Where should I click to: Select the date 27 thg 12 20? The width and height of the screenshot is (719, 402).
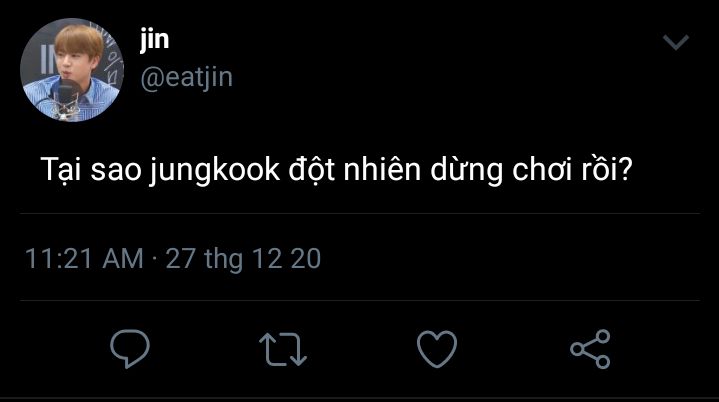pyautogui.click(x=243, y=259)
